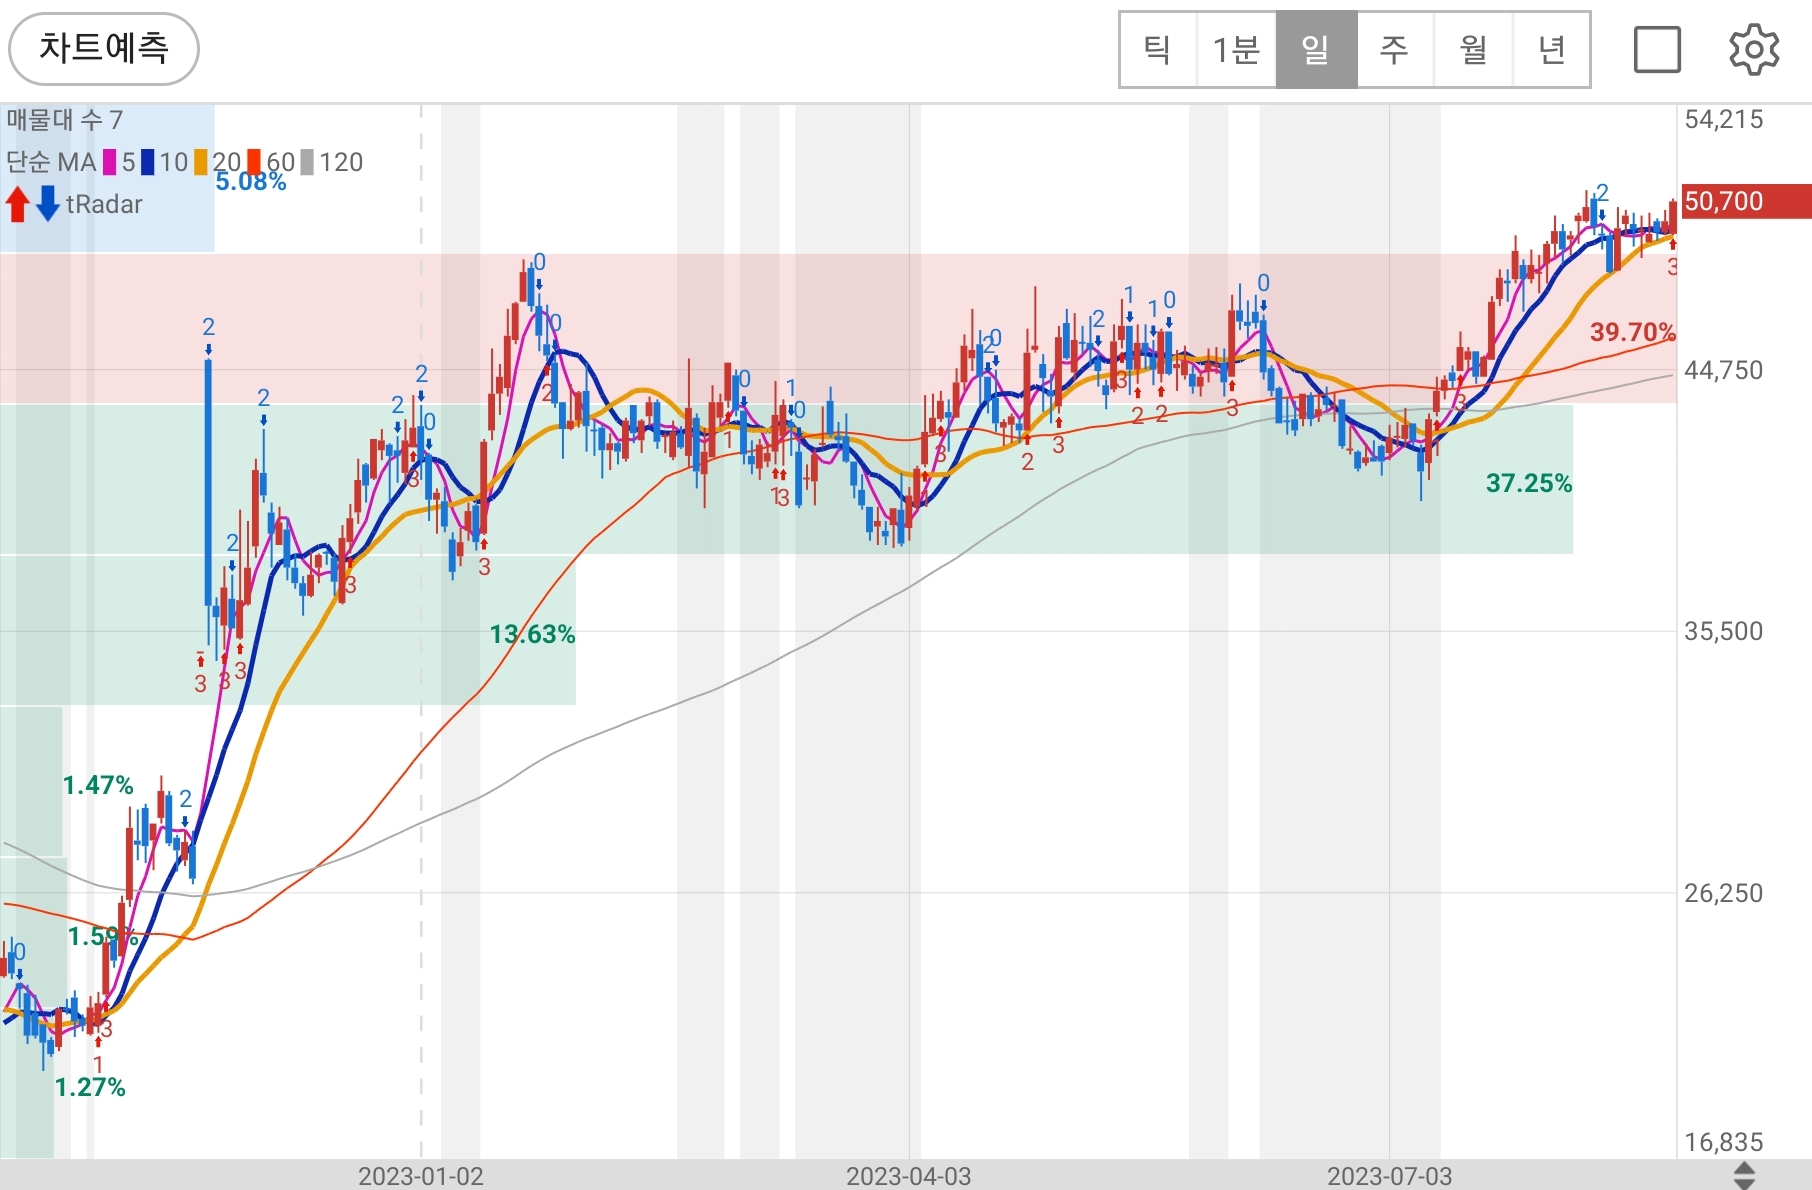Click the red MA 60 swatch
The height and width of the screenshot is (1190, 1812).
tap(255, 162)
